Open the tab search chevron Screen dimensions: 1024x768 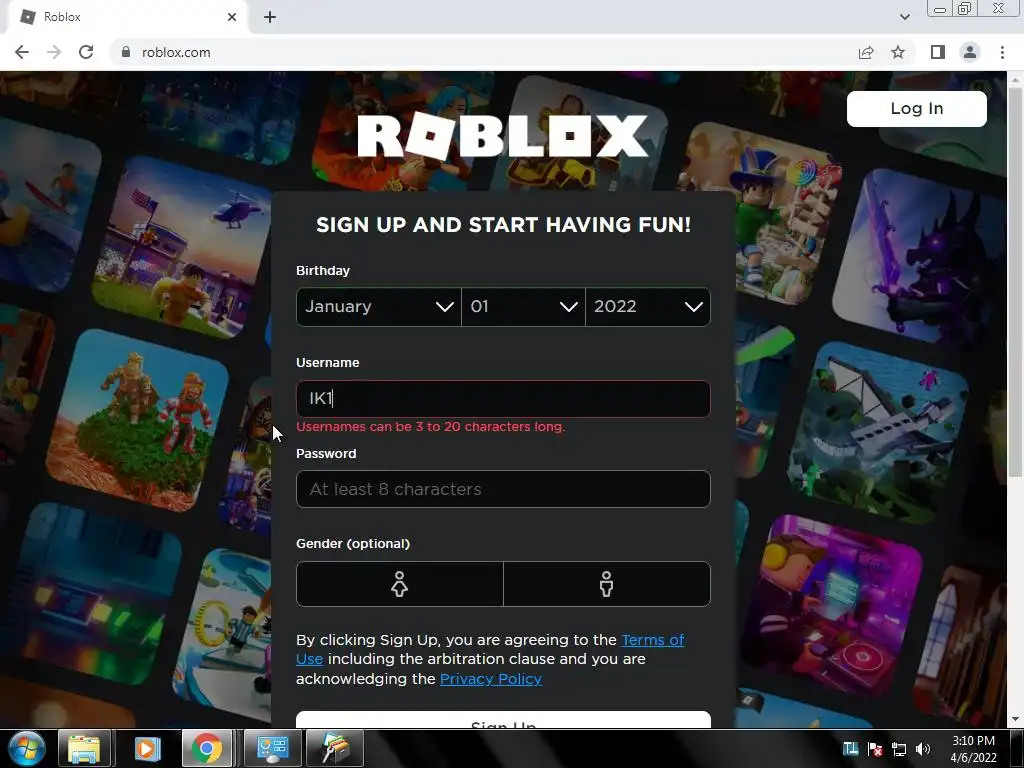click(x=904, y=17)
